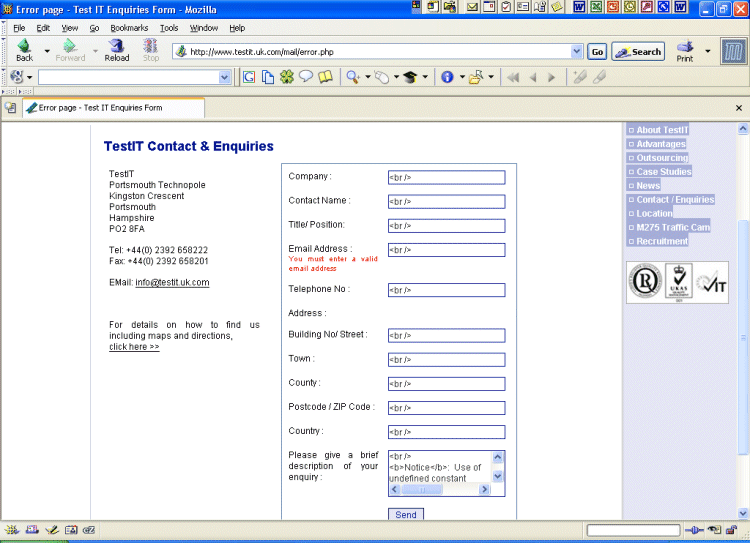The image size is (750, 543).
Task: Open the Bookmarks menu
Action: pyautogui.click(x=129, y=28)
